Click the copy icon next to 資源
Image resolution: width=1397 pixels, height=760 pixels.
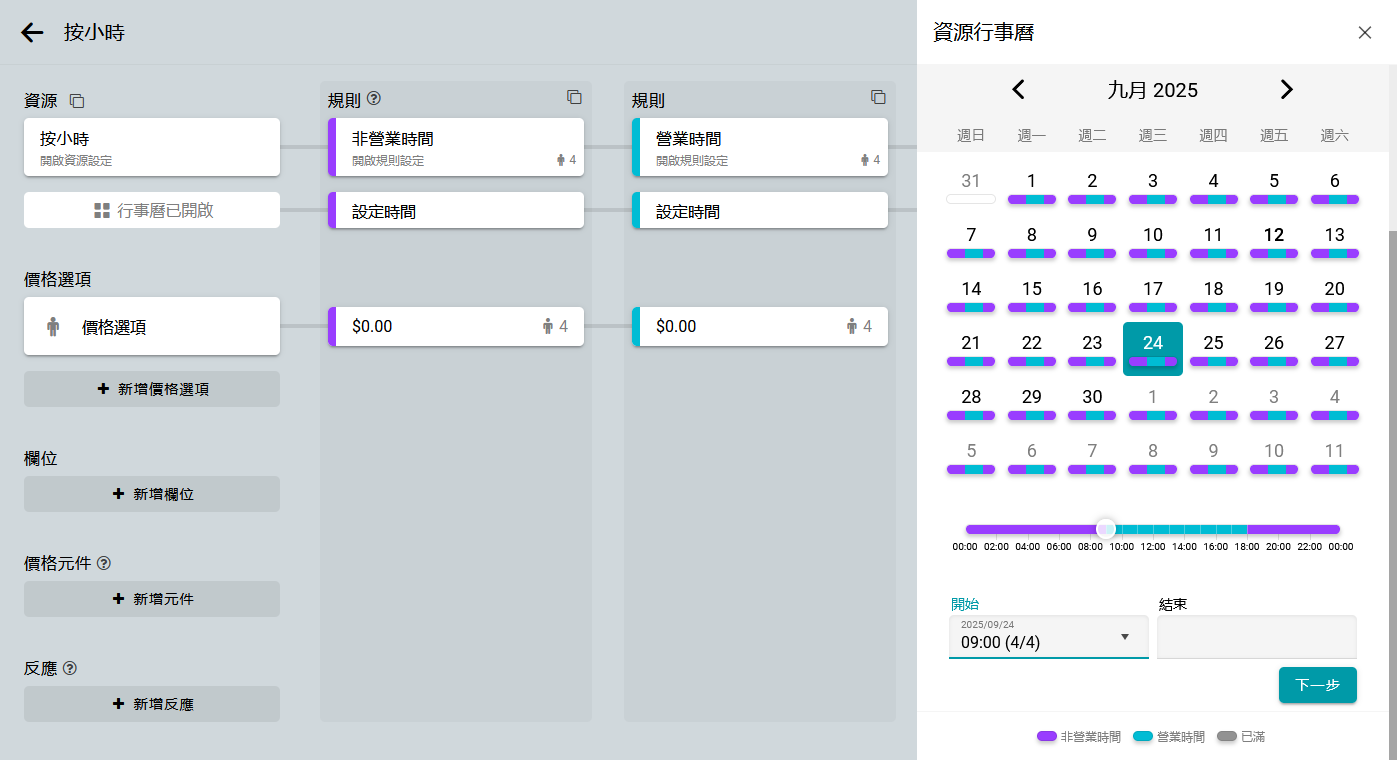[x=77, y=101]
